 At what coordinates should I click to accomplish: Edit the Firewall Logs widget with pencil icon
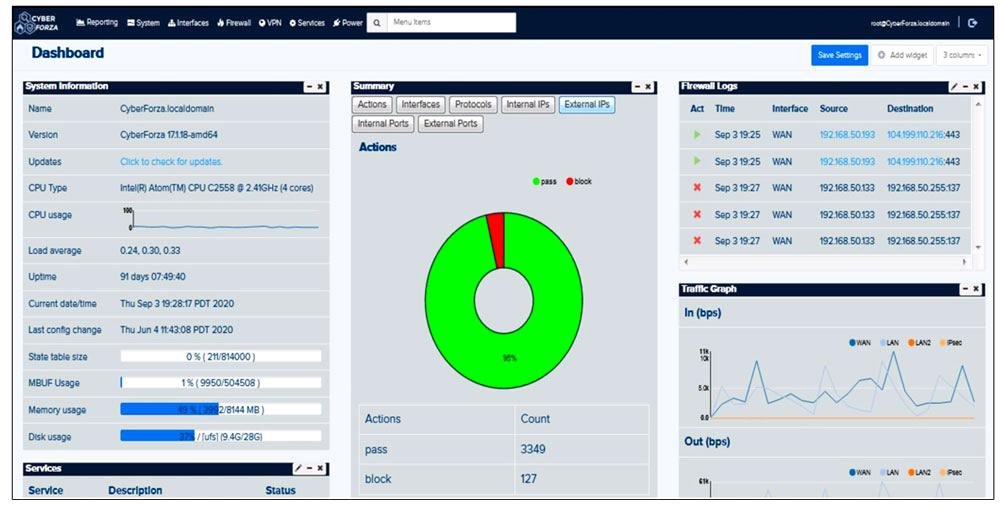(955, 87)
